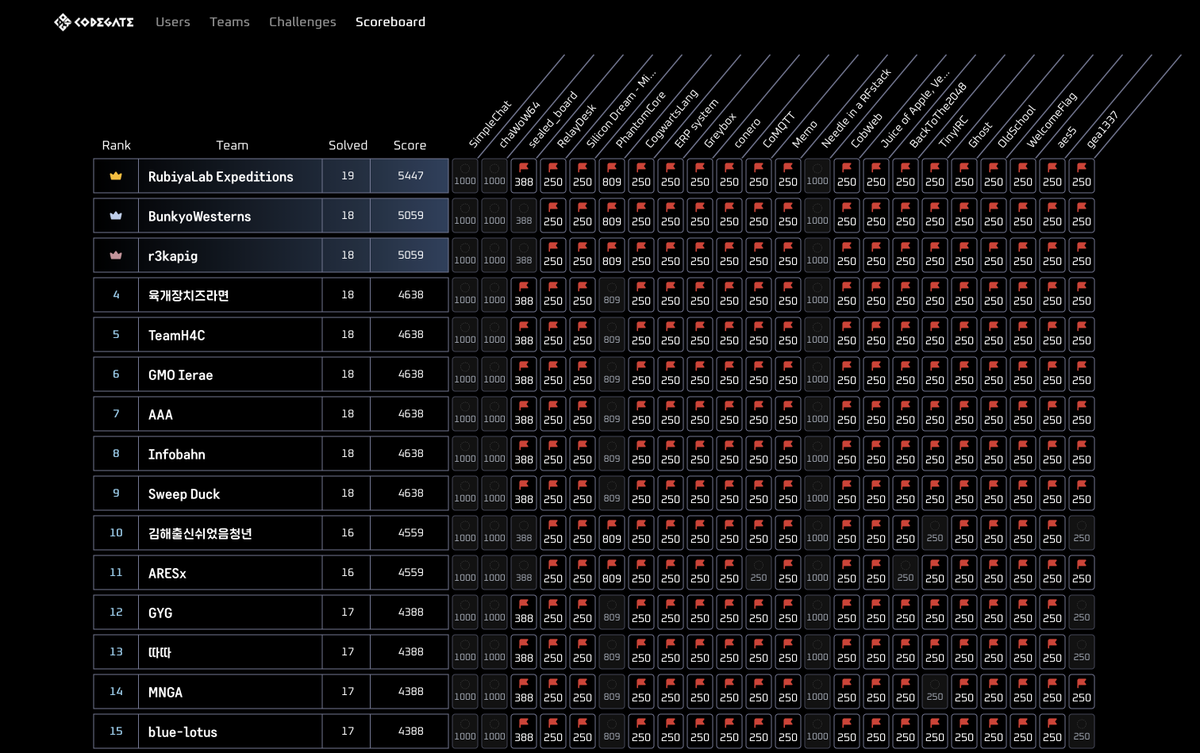
Task: Click RubiyaLab Expeditions' PhantomCore flag cell (809)
Action: (612, 176)
